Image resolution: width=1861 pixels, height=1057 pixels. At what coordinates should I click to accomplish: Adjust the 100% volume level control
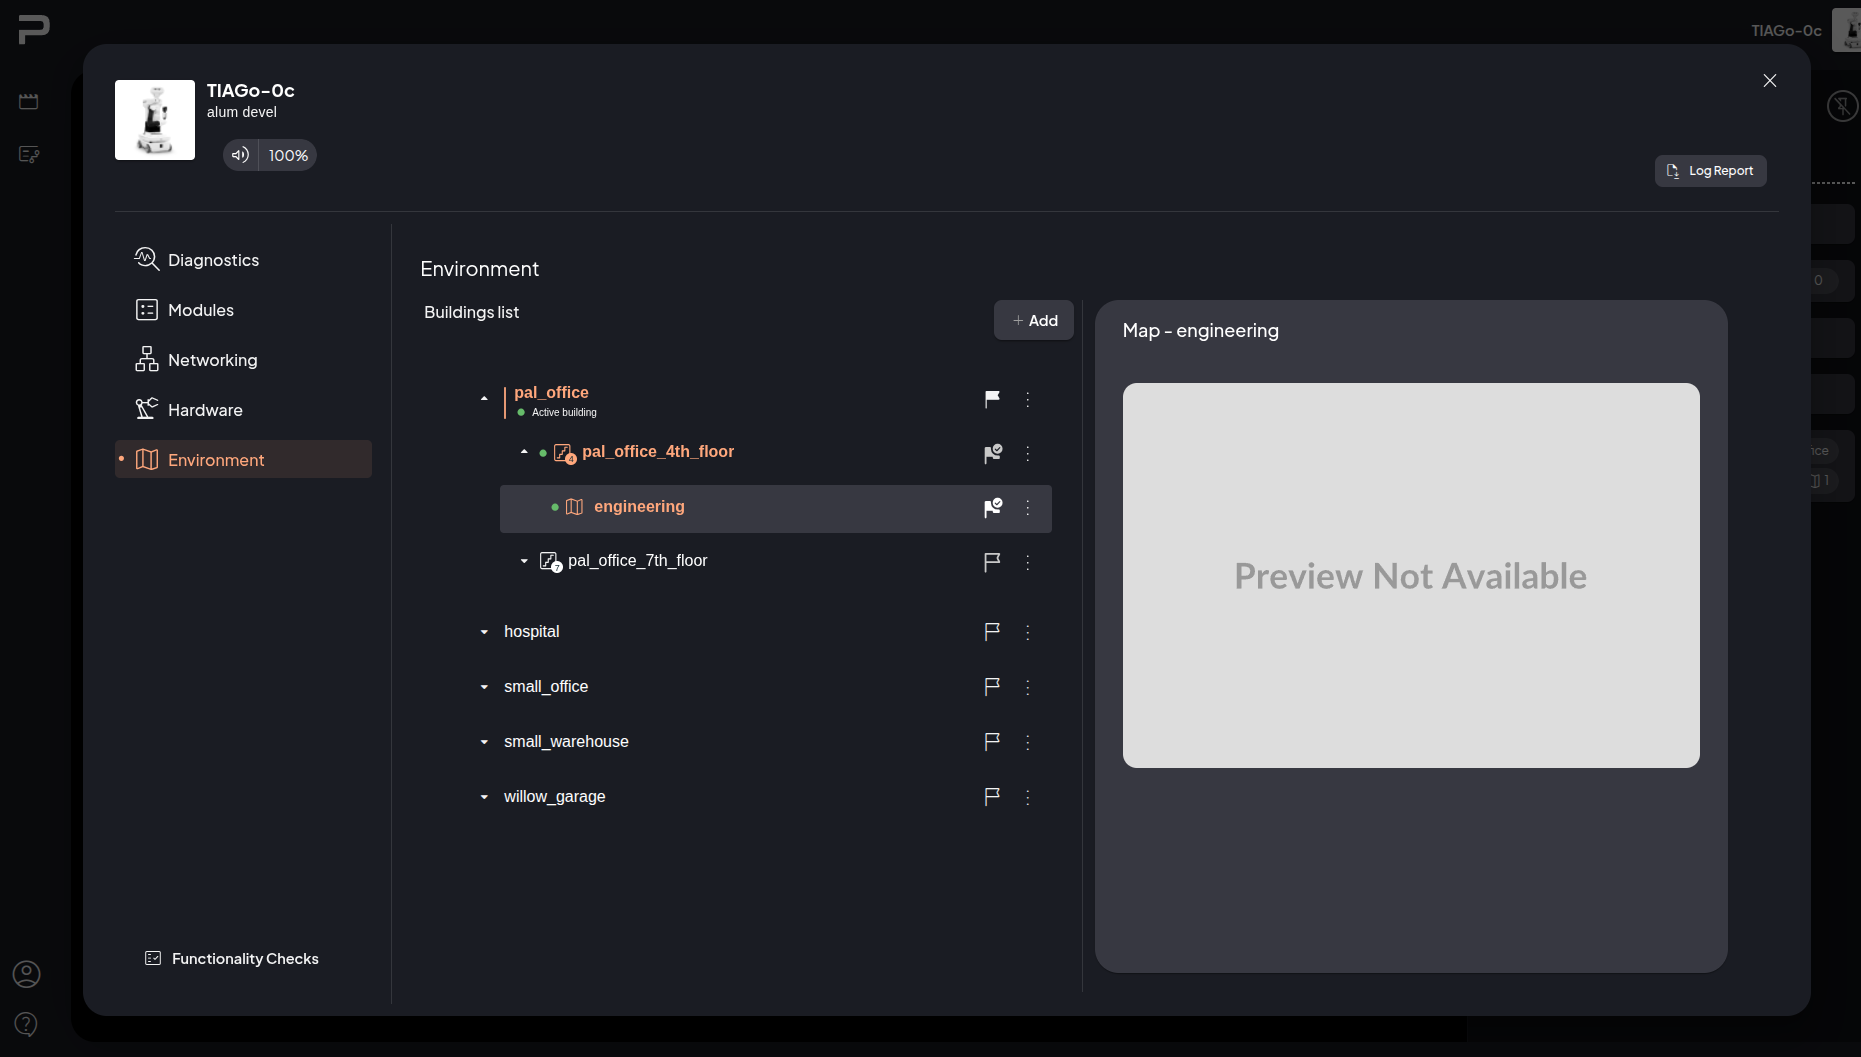288,155
